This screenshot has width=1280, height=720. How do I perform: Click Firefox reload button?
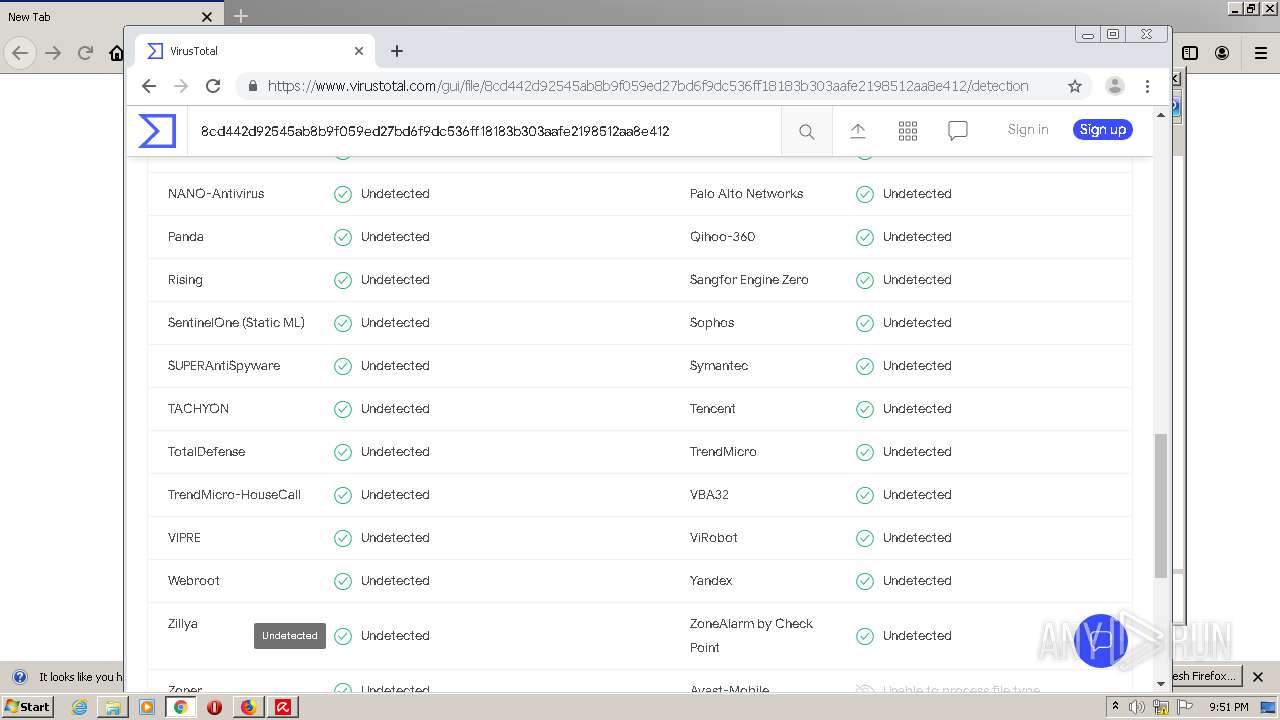click(85, 53)
